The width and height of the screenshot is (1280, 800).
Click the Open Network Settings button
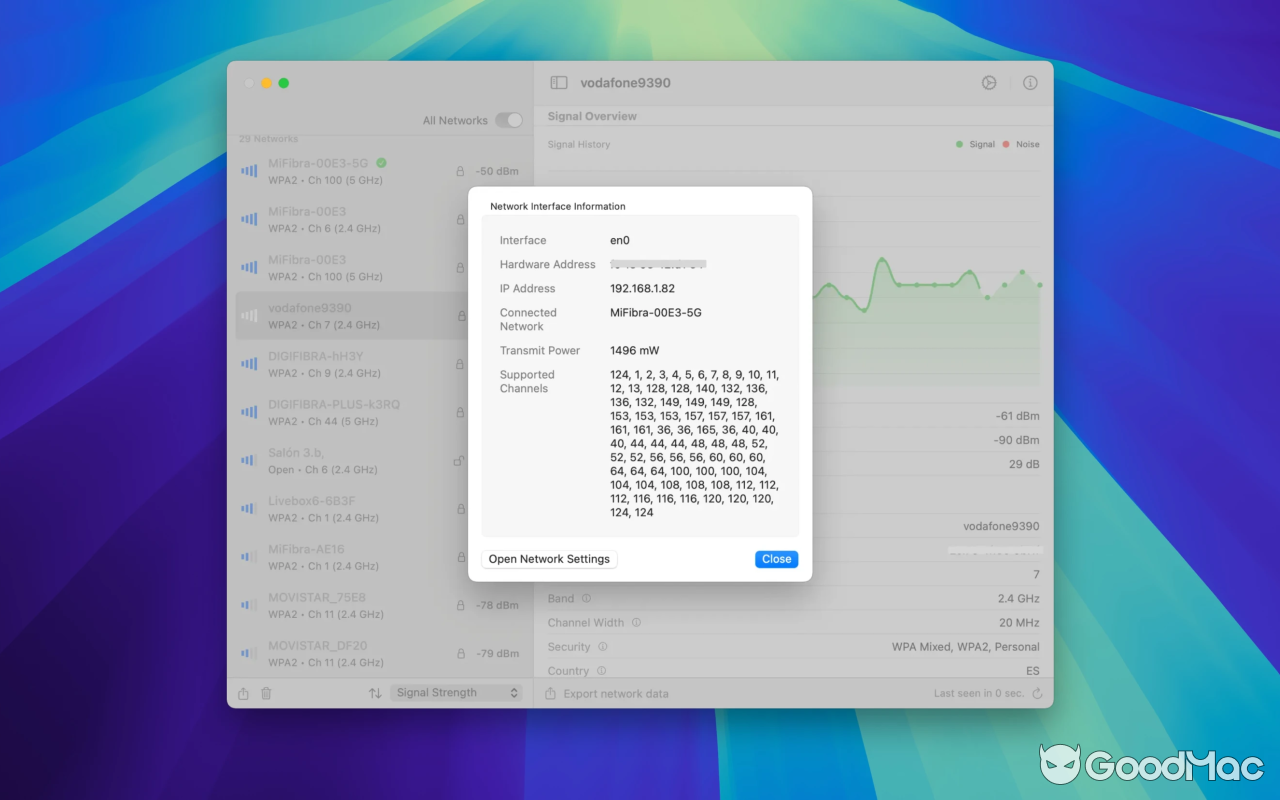549,559
